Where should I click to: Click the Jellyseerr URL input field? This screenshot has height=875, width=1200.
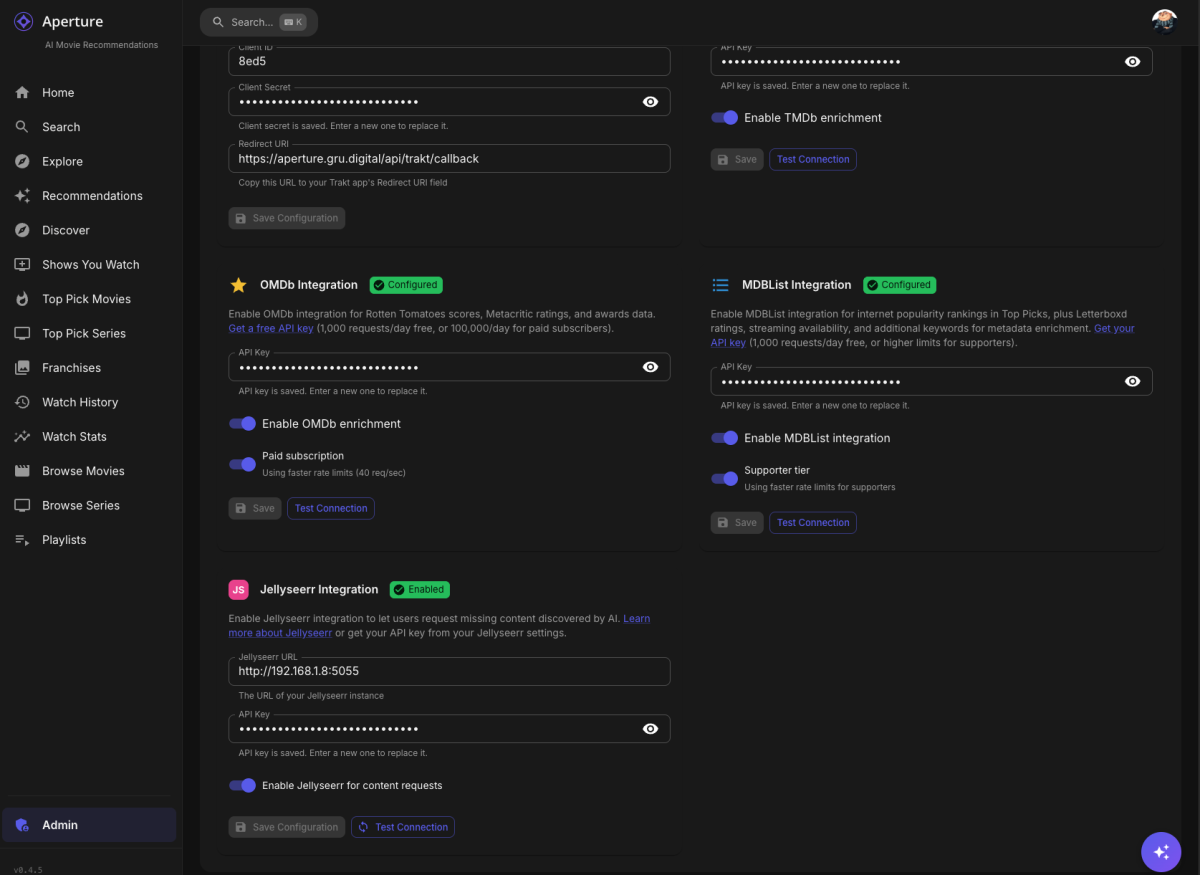pos(449,671)
